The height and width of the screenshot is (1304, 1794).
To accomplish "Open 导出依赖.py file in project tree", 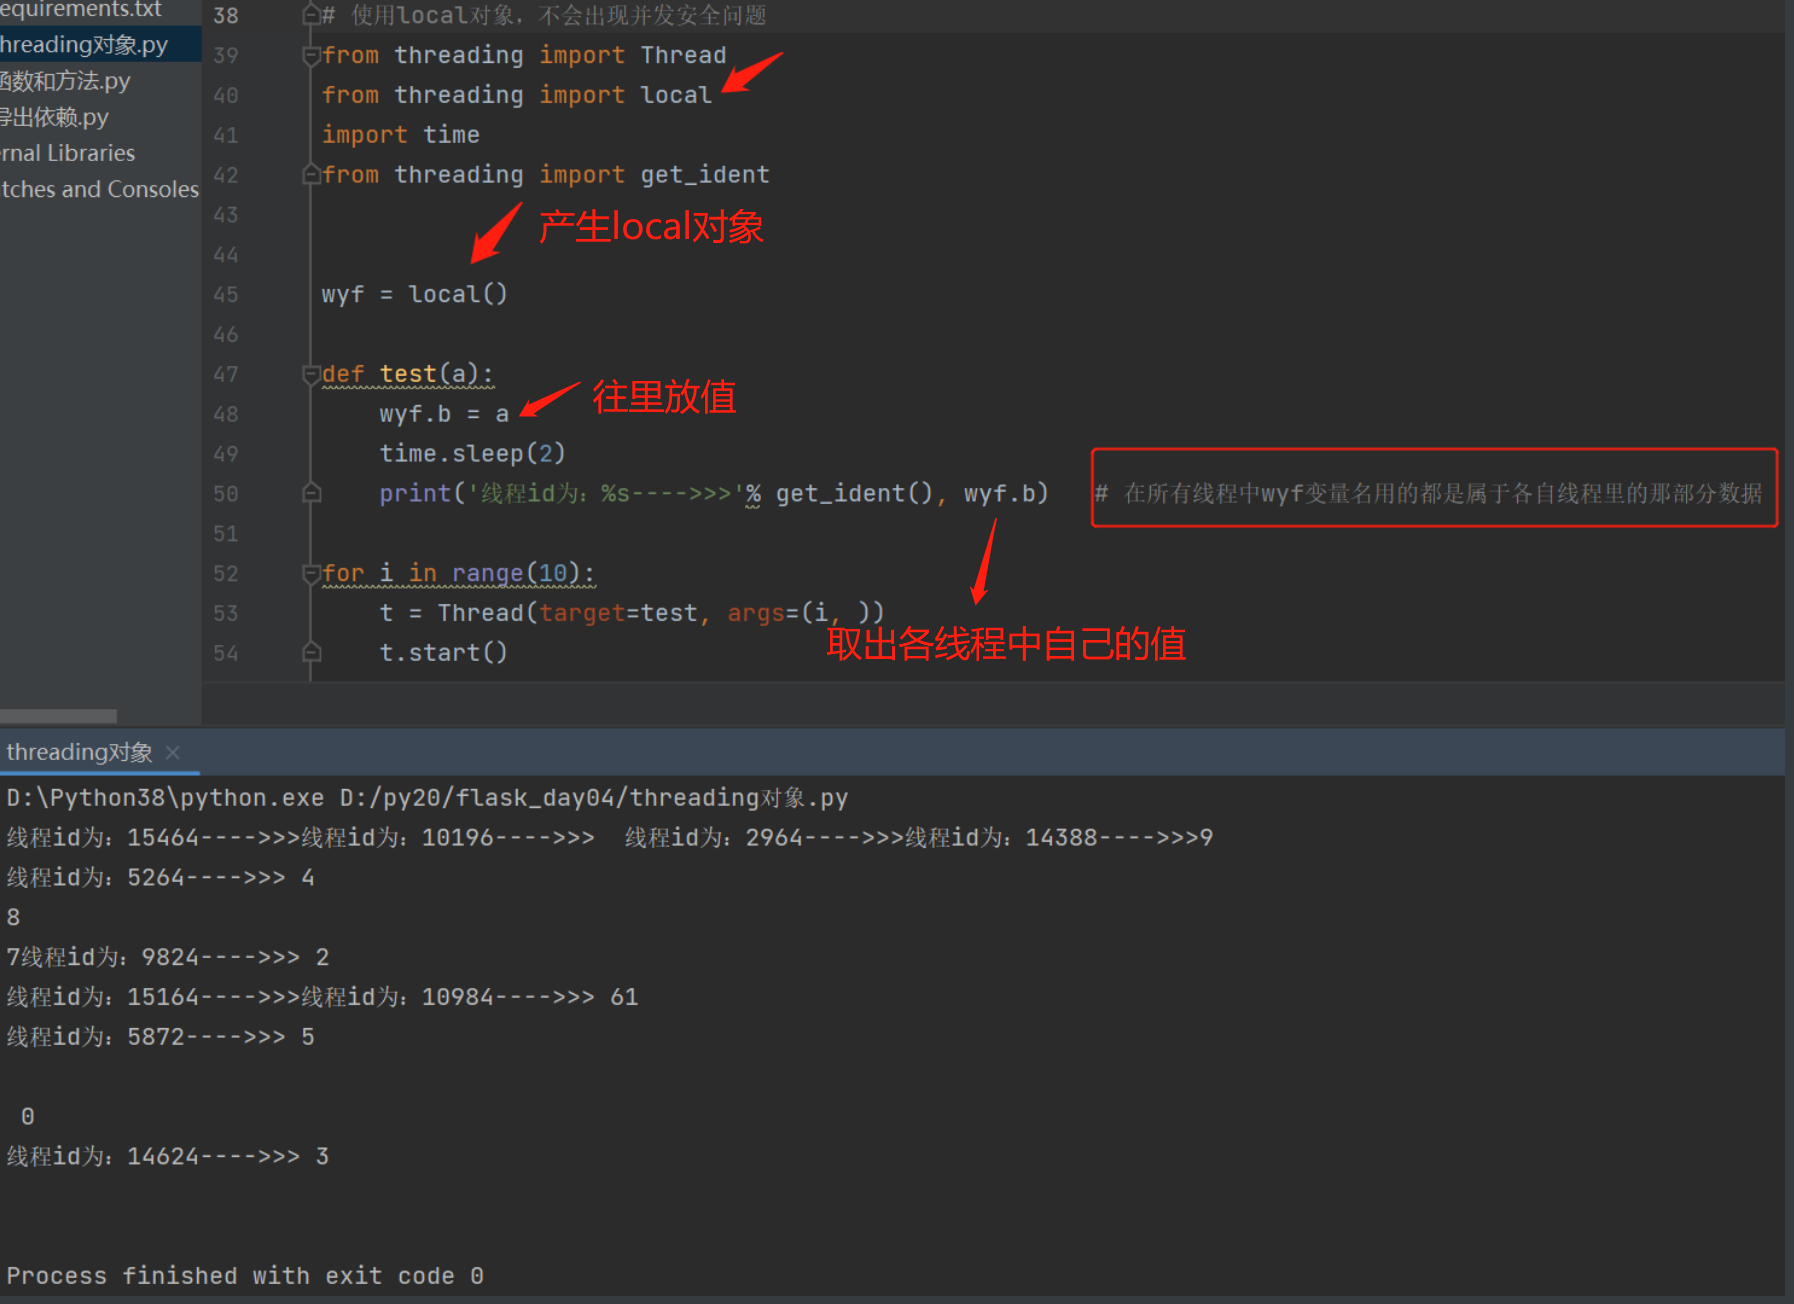I will point(54,117).
